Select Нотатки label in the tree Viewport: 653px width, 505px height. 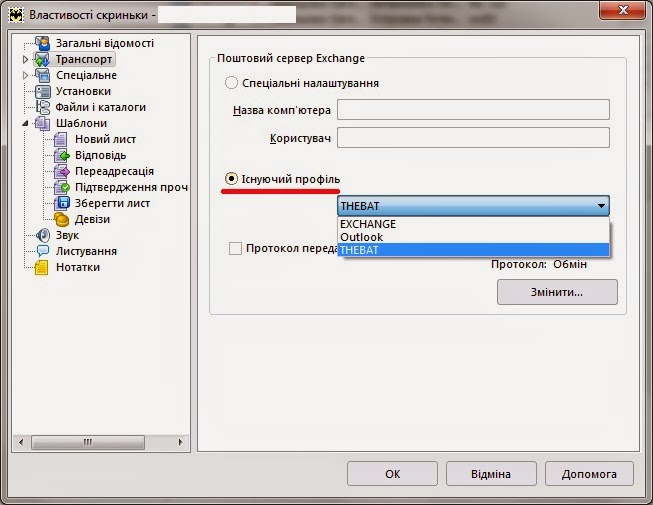(x=78, y=267)
